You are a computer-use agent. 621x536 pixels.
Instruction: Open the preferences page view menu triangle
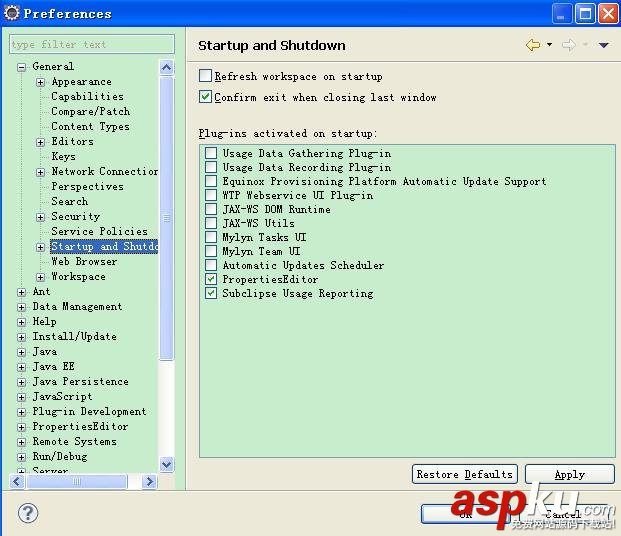(603, 45)
